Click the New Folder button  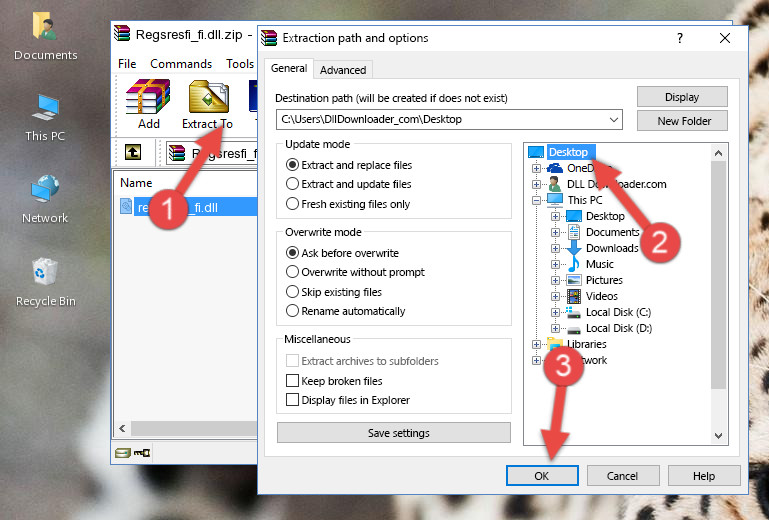pos(682,121)
